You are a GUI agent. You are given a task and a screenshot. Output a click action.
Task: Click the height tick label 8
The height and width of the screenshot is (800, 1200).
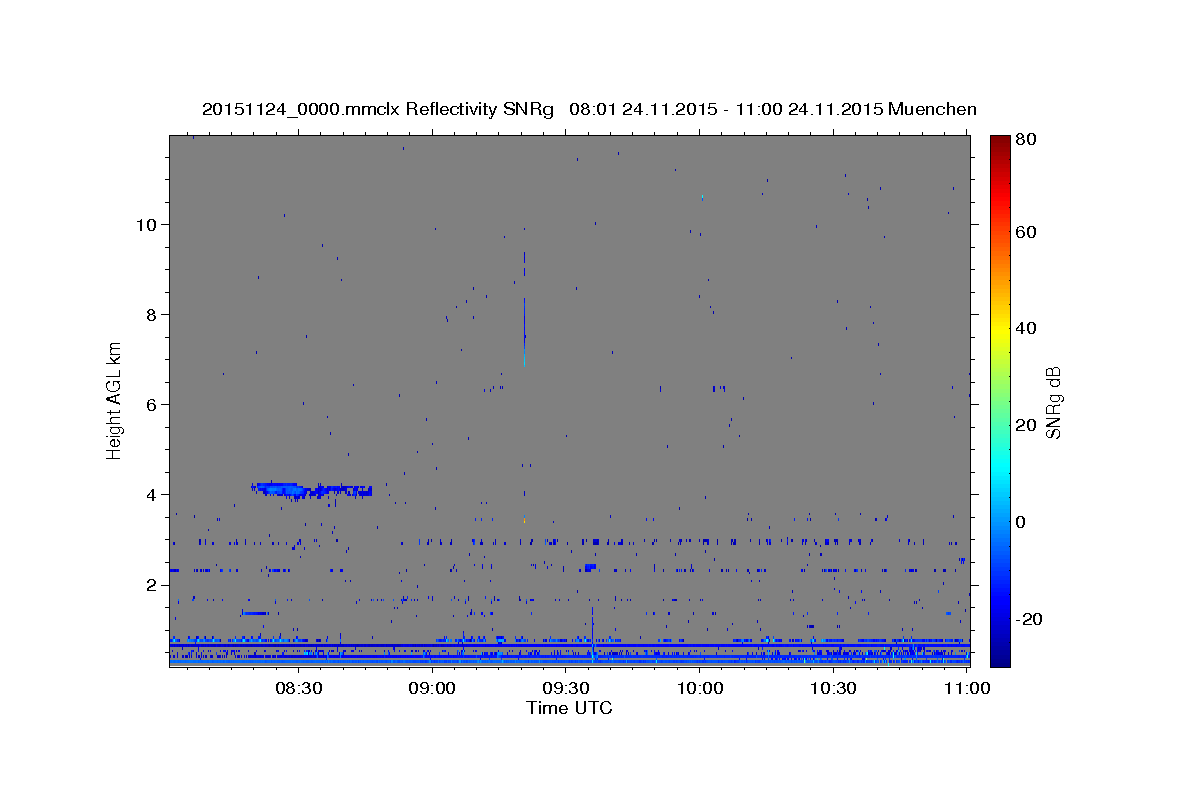[x=152, y=314]
